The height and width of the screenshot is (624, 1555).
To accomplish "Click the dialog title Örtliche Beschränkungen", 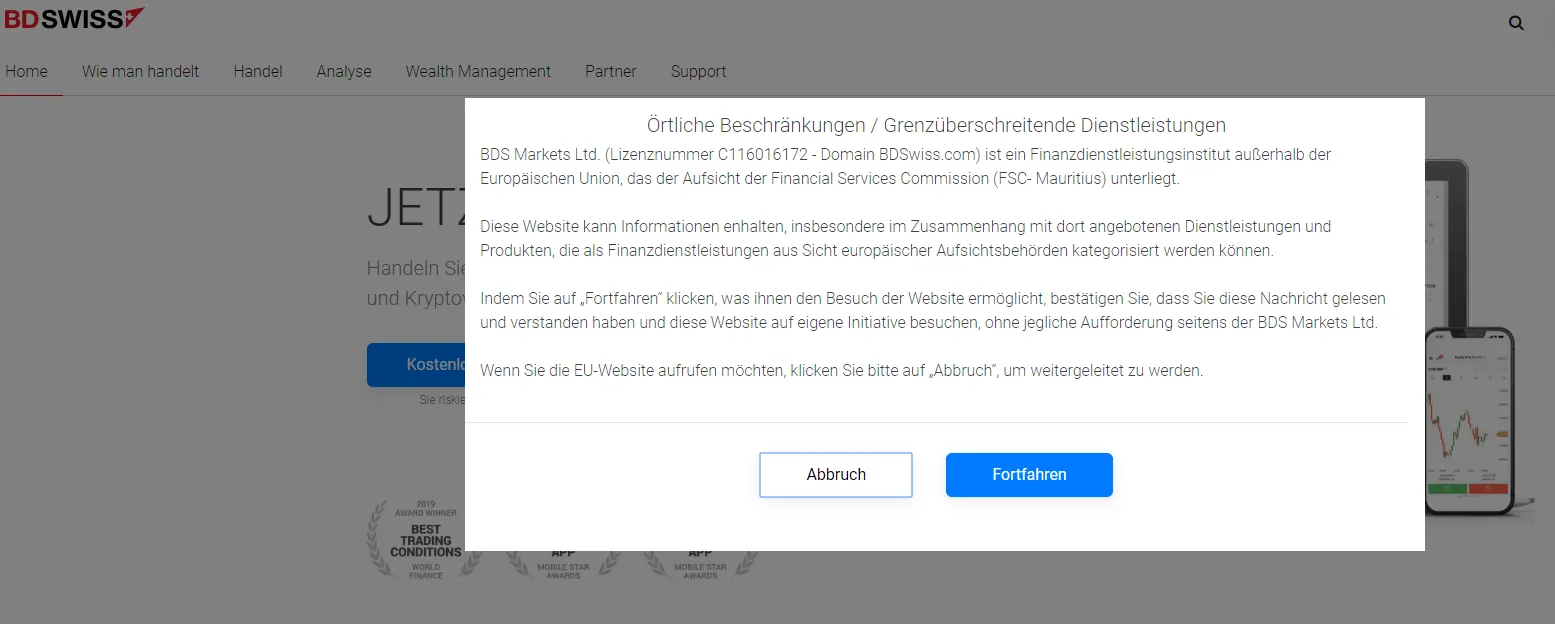I will click(936, 125).
